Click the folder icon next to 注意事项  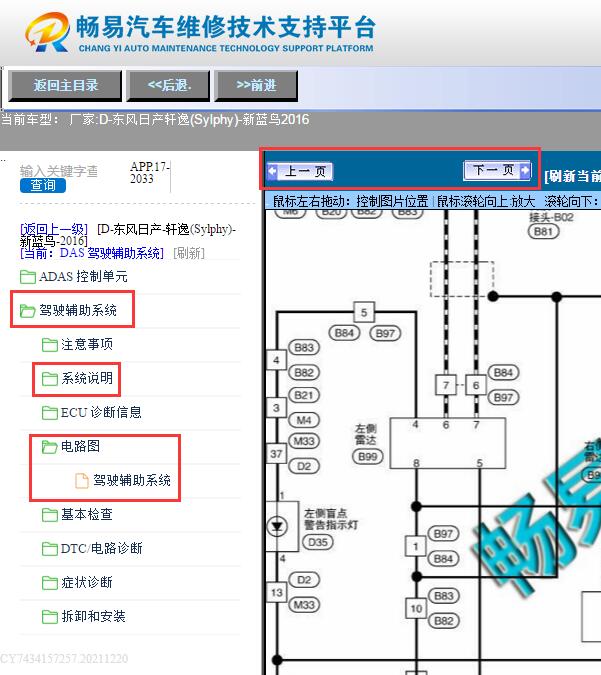[x=50, y=345]
